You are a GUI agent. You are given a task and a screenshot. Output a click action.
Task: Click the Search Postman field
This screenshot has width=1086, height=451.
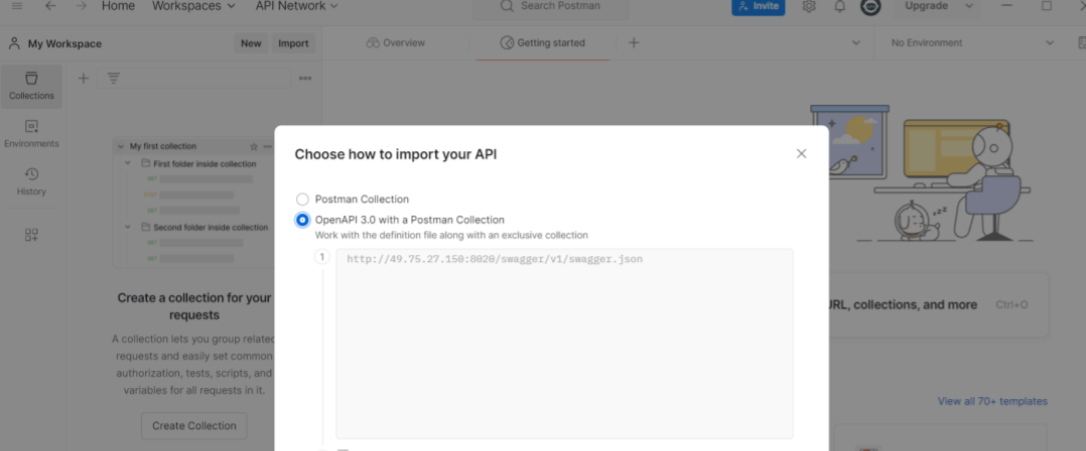click(550, 7)
